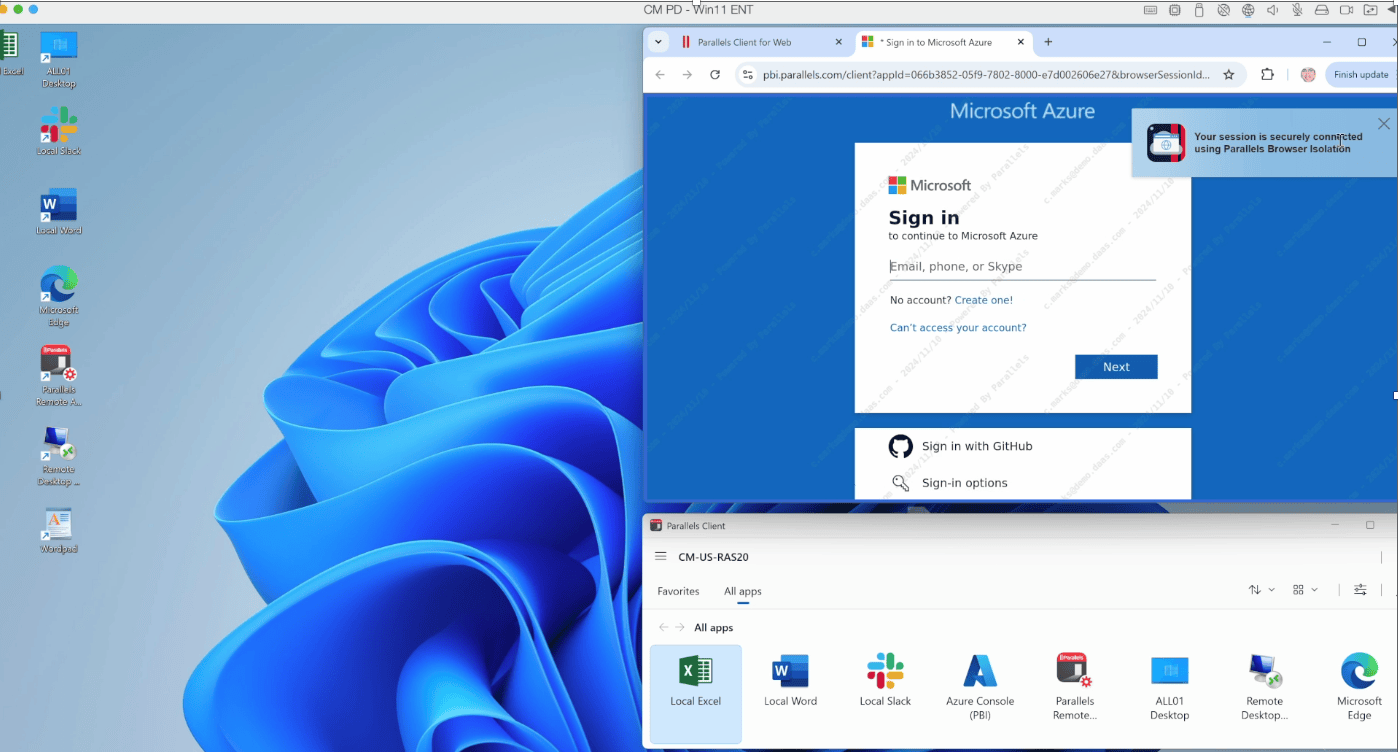Switch to the Favorites tab
This screenshot has width=1398, height=752.
click(678, 591)
